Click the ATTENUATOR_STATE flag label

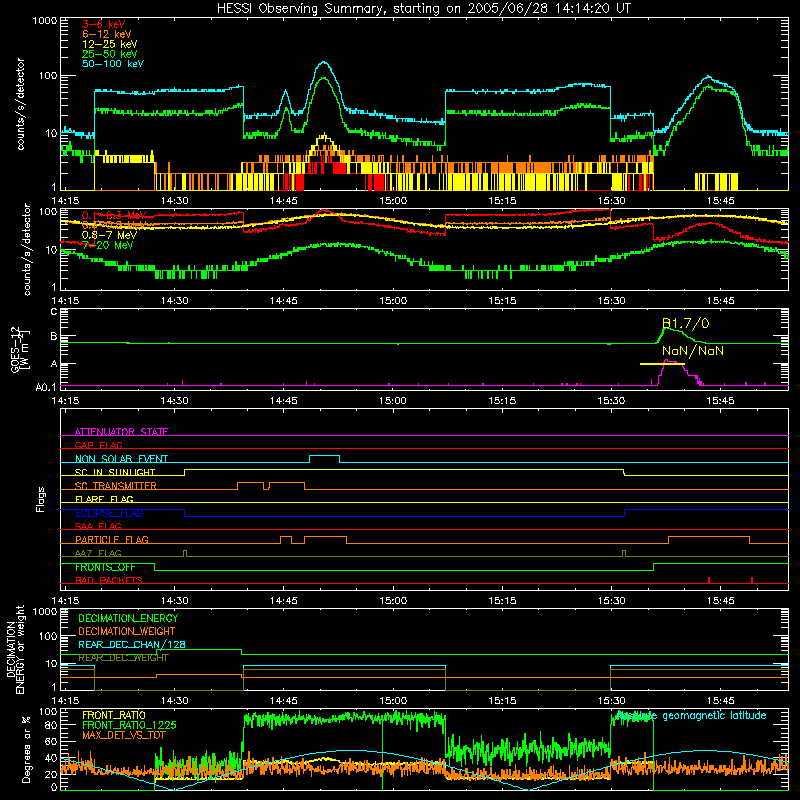[x=121, y=432]
